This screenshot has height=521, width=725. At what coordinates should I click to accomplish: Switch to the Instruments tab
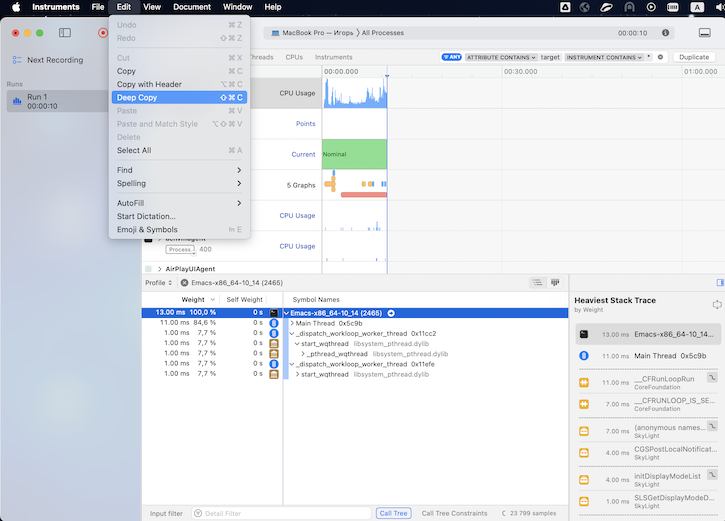(333, 57)
